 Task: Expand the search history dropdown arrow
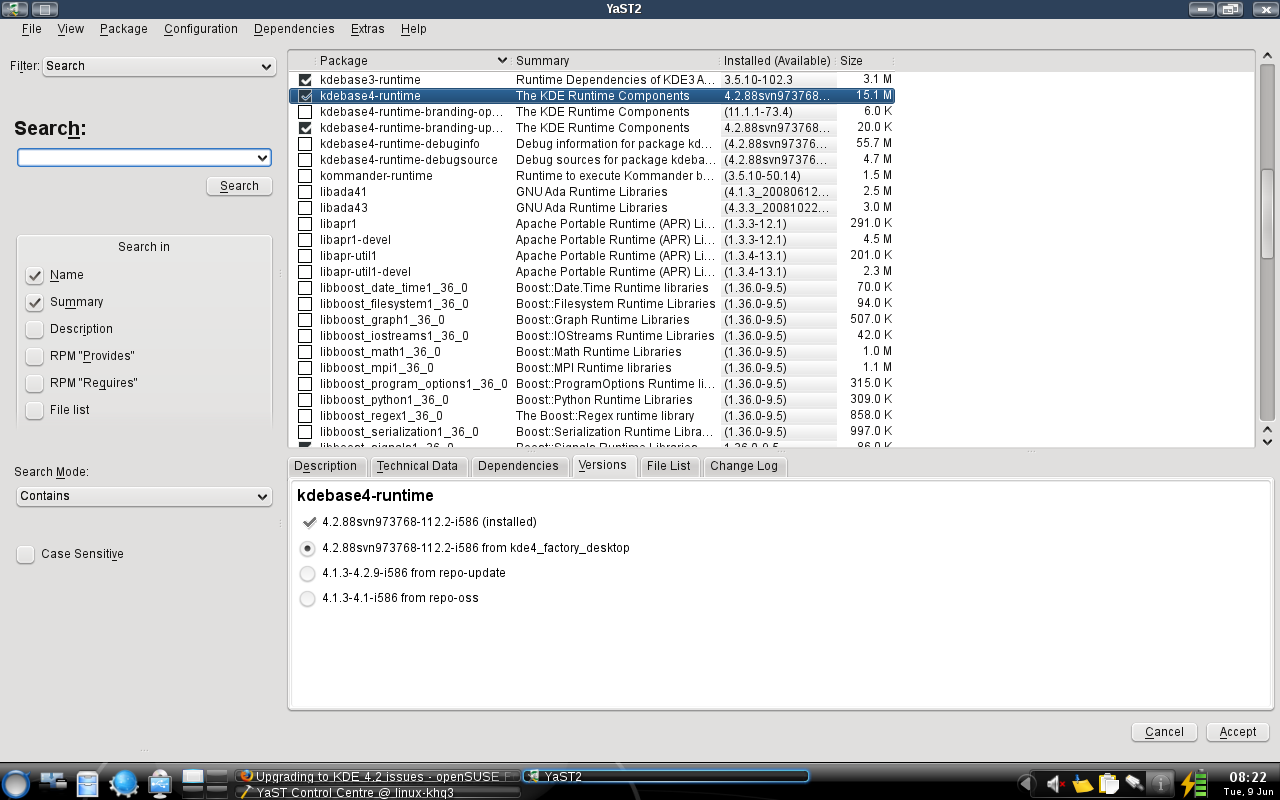click(x=263, y=158)
